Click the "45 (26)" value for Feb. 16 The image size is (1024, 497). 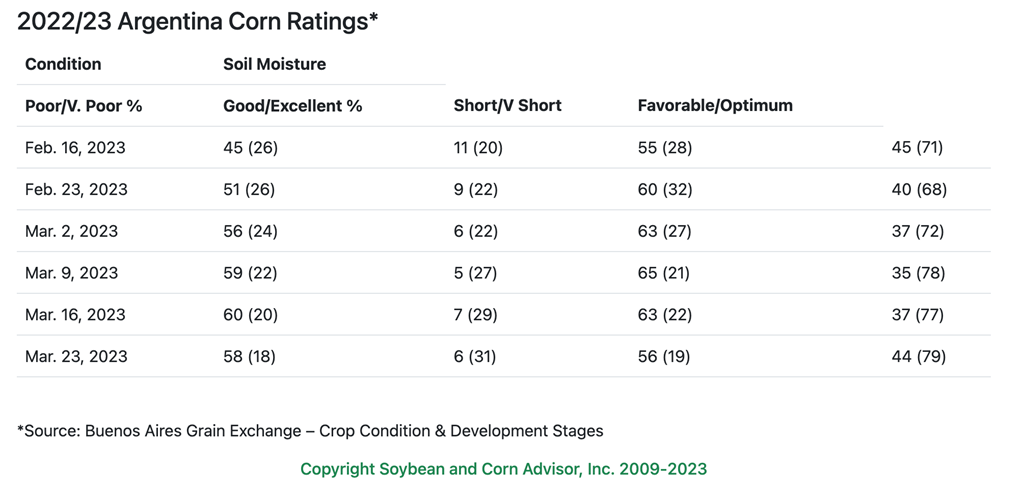[x=250, y=148]
